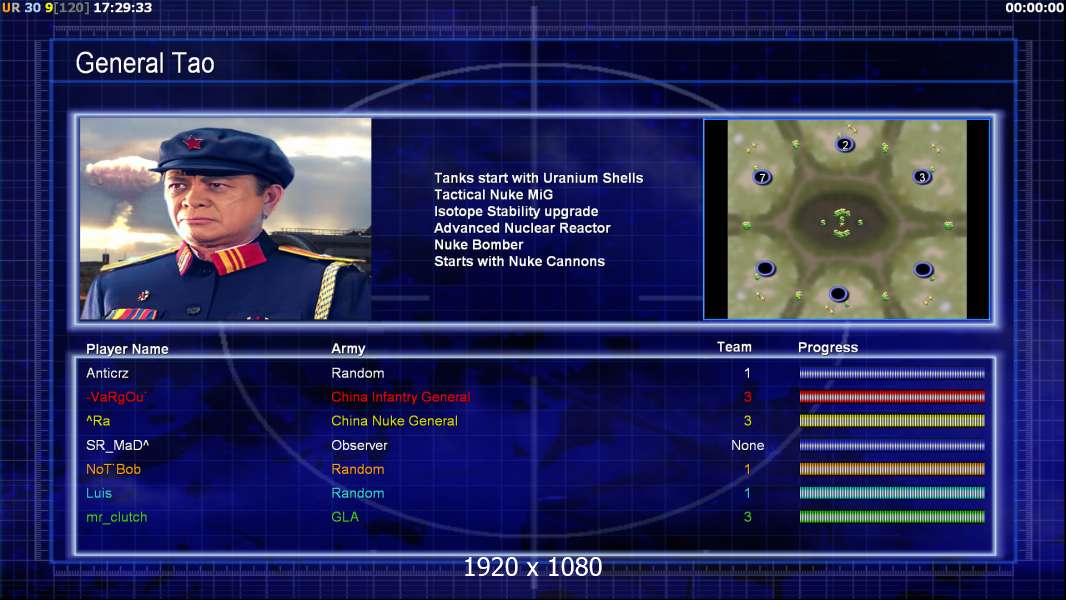
Task: Click ^Ra's yellow loading progress bar
Action: [892, 421]
